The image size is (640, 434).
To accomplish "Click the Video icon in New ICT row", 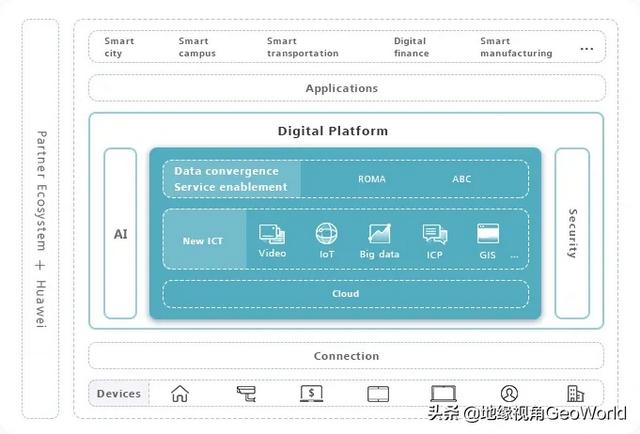I will coord(272,234).
